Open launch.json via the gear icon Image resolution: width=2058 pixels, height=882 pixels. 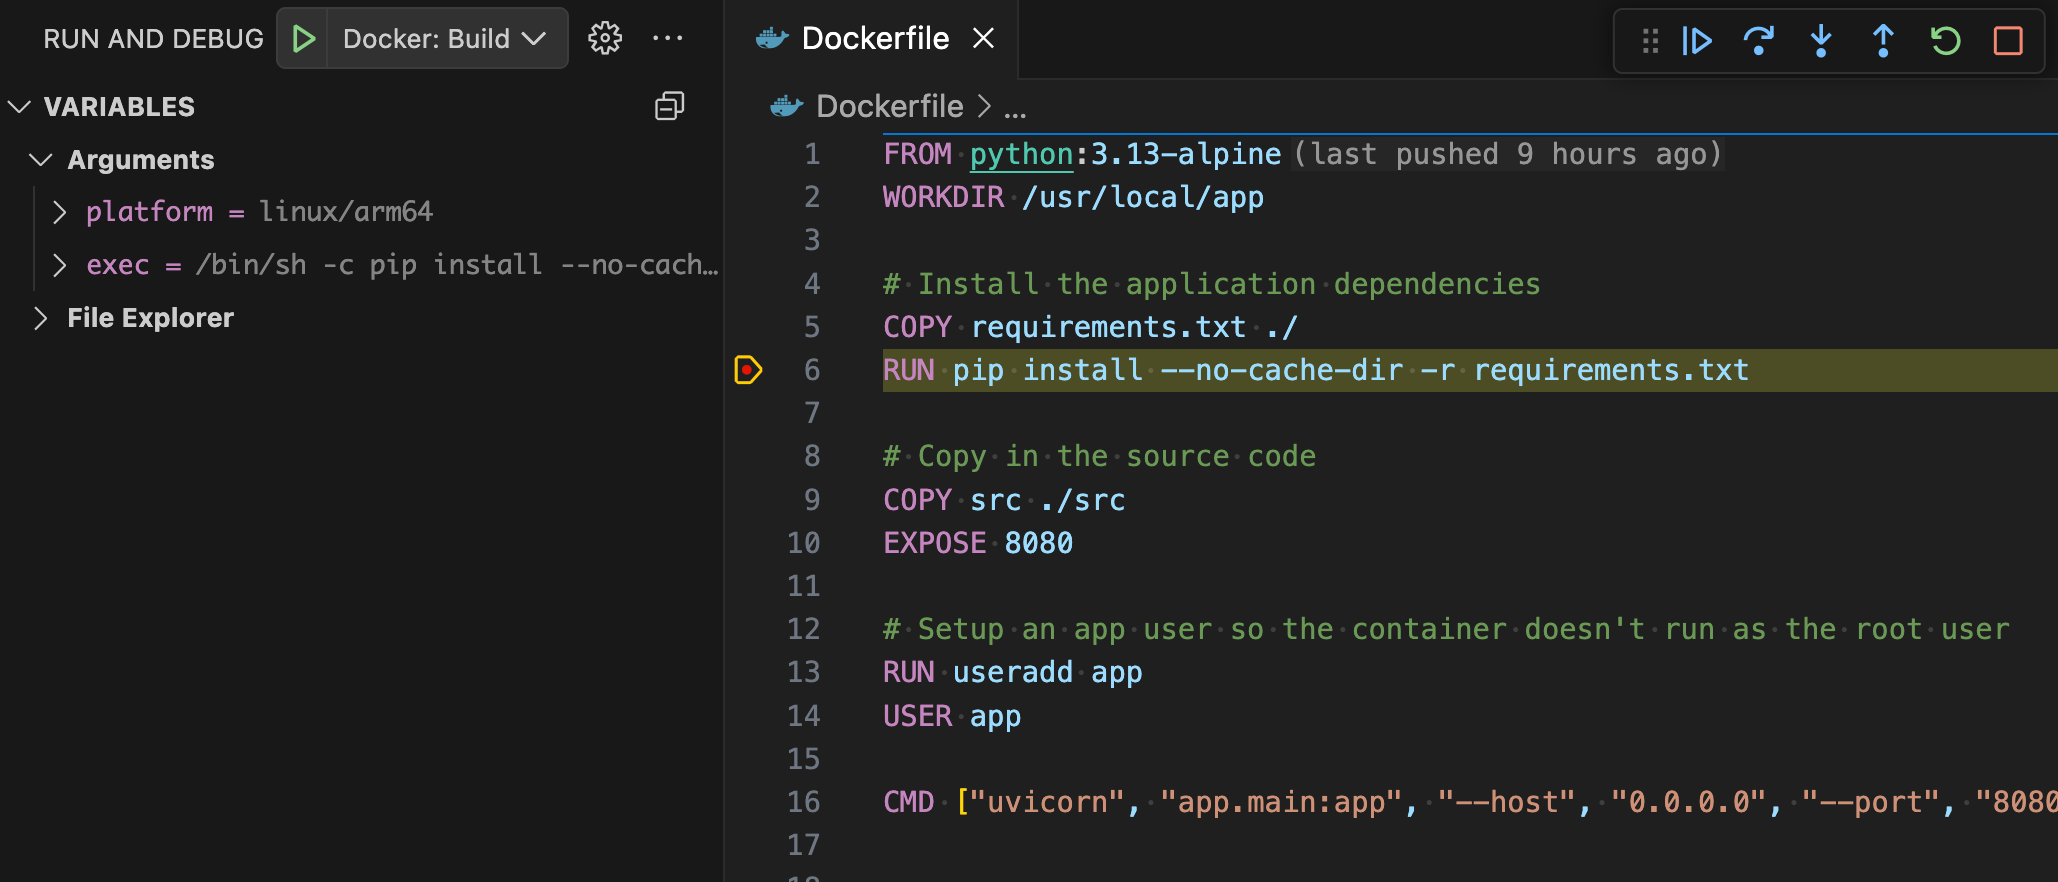[604, 39]
